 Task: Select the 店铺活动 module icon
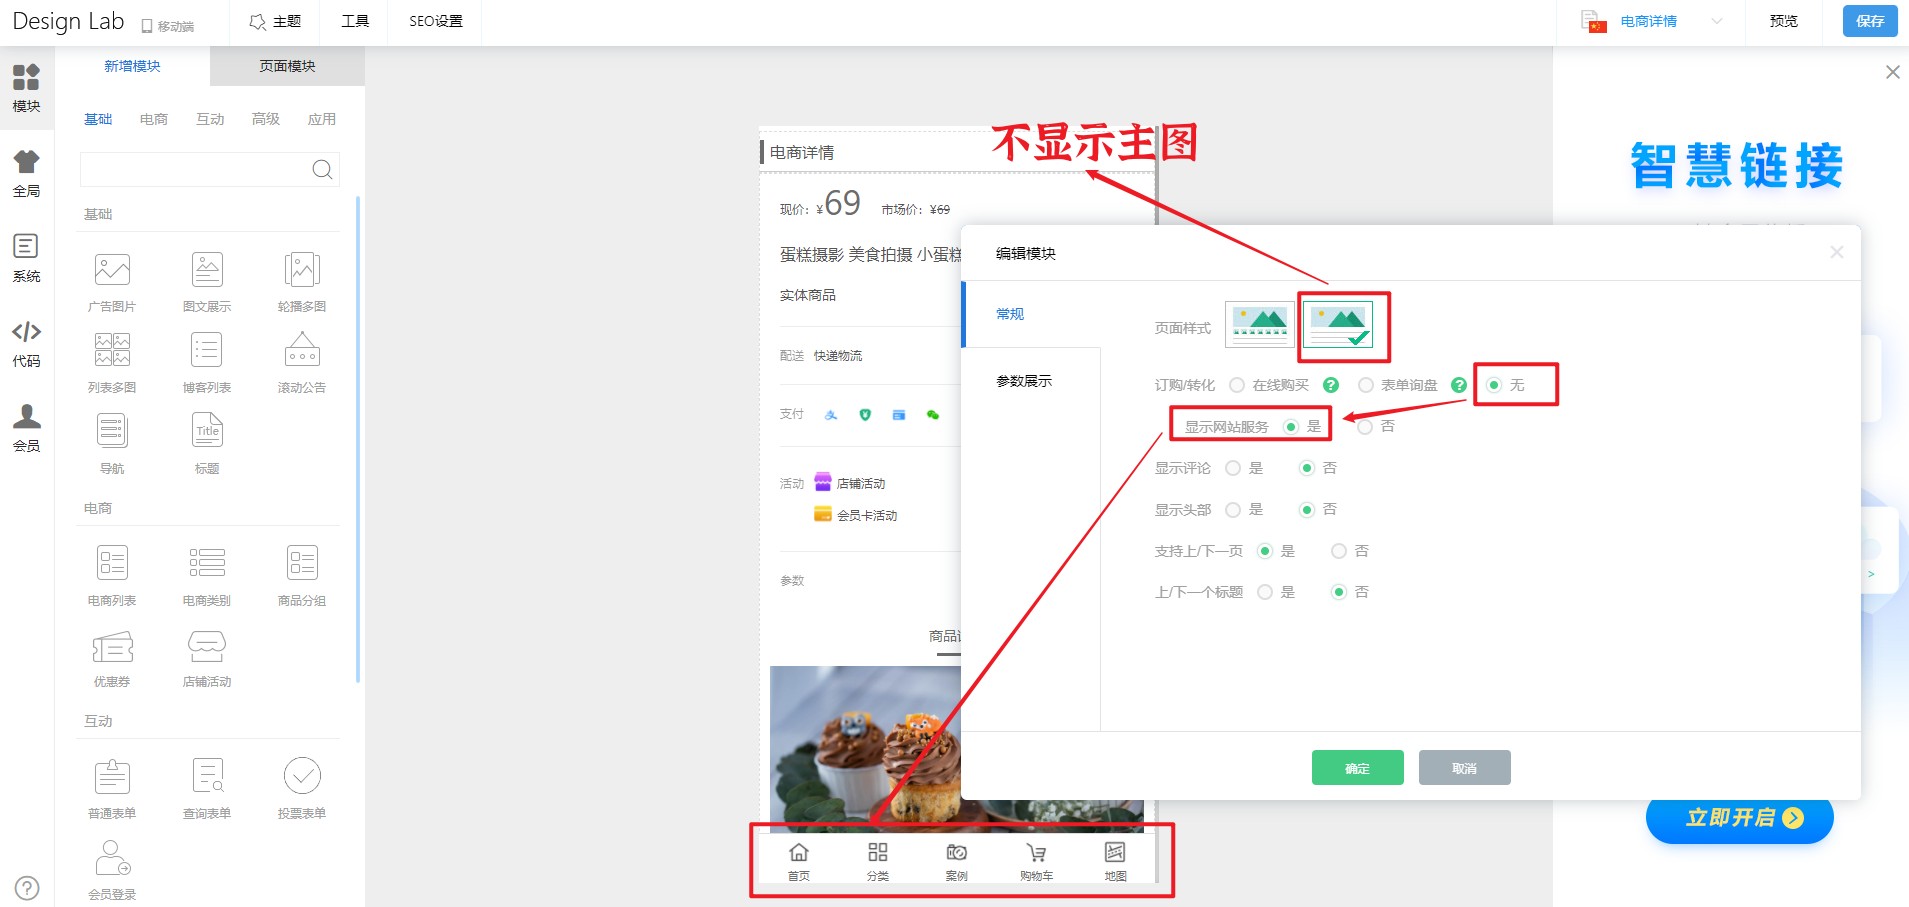207,647
